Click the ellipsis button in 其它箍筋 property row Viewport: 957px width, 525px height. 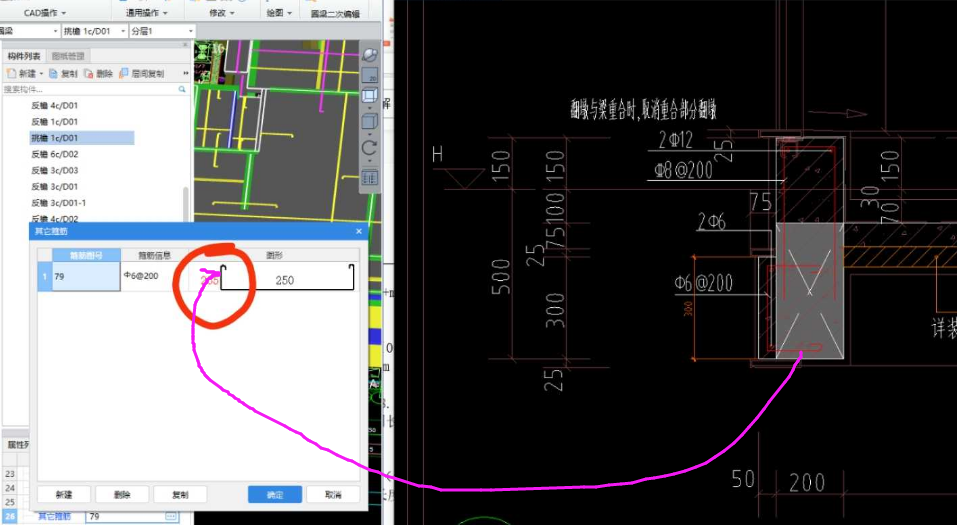coord(171,516)
